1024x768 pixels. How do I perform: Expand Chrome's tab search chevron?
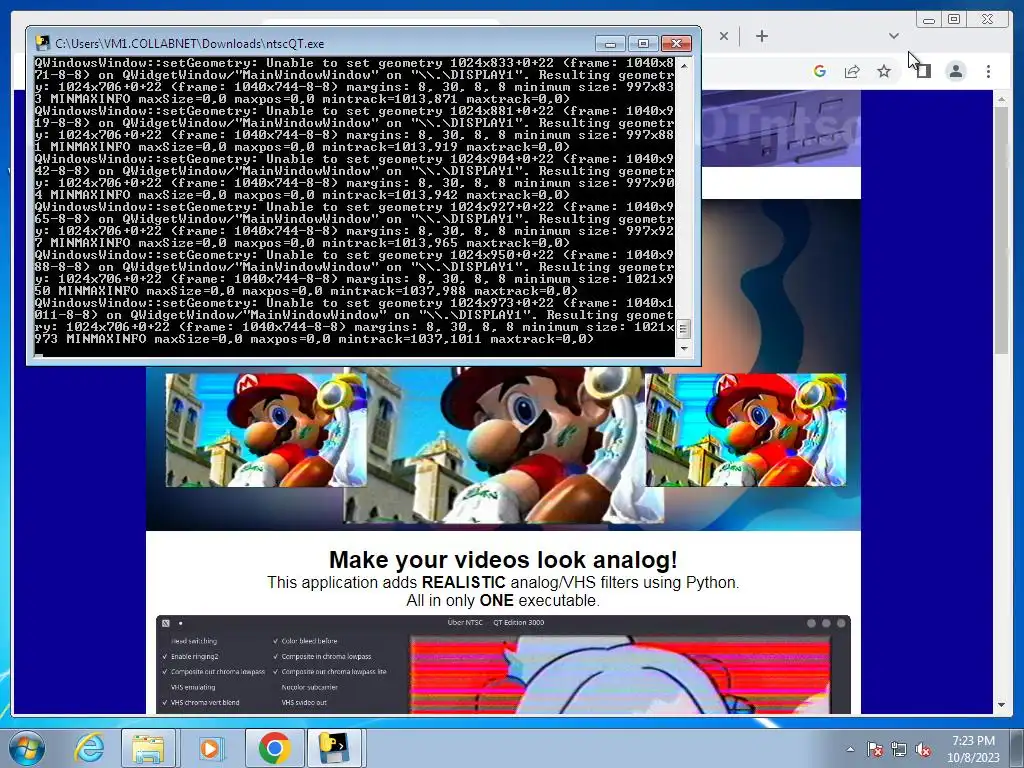[x=894, y=36]
